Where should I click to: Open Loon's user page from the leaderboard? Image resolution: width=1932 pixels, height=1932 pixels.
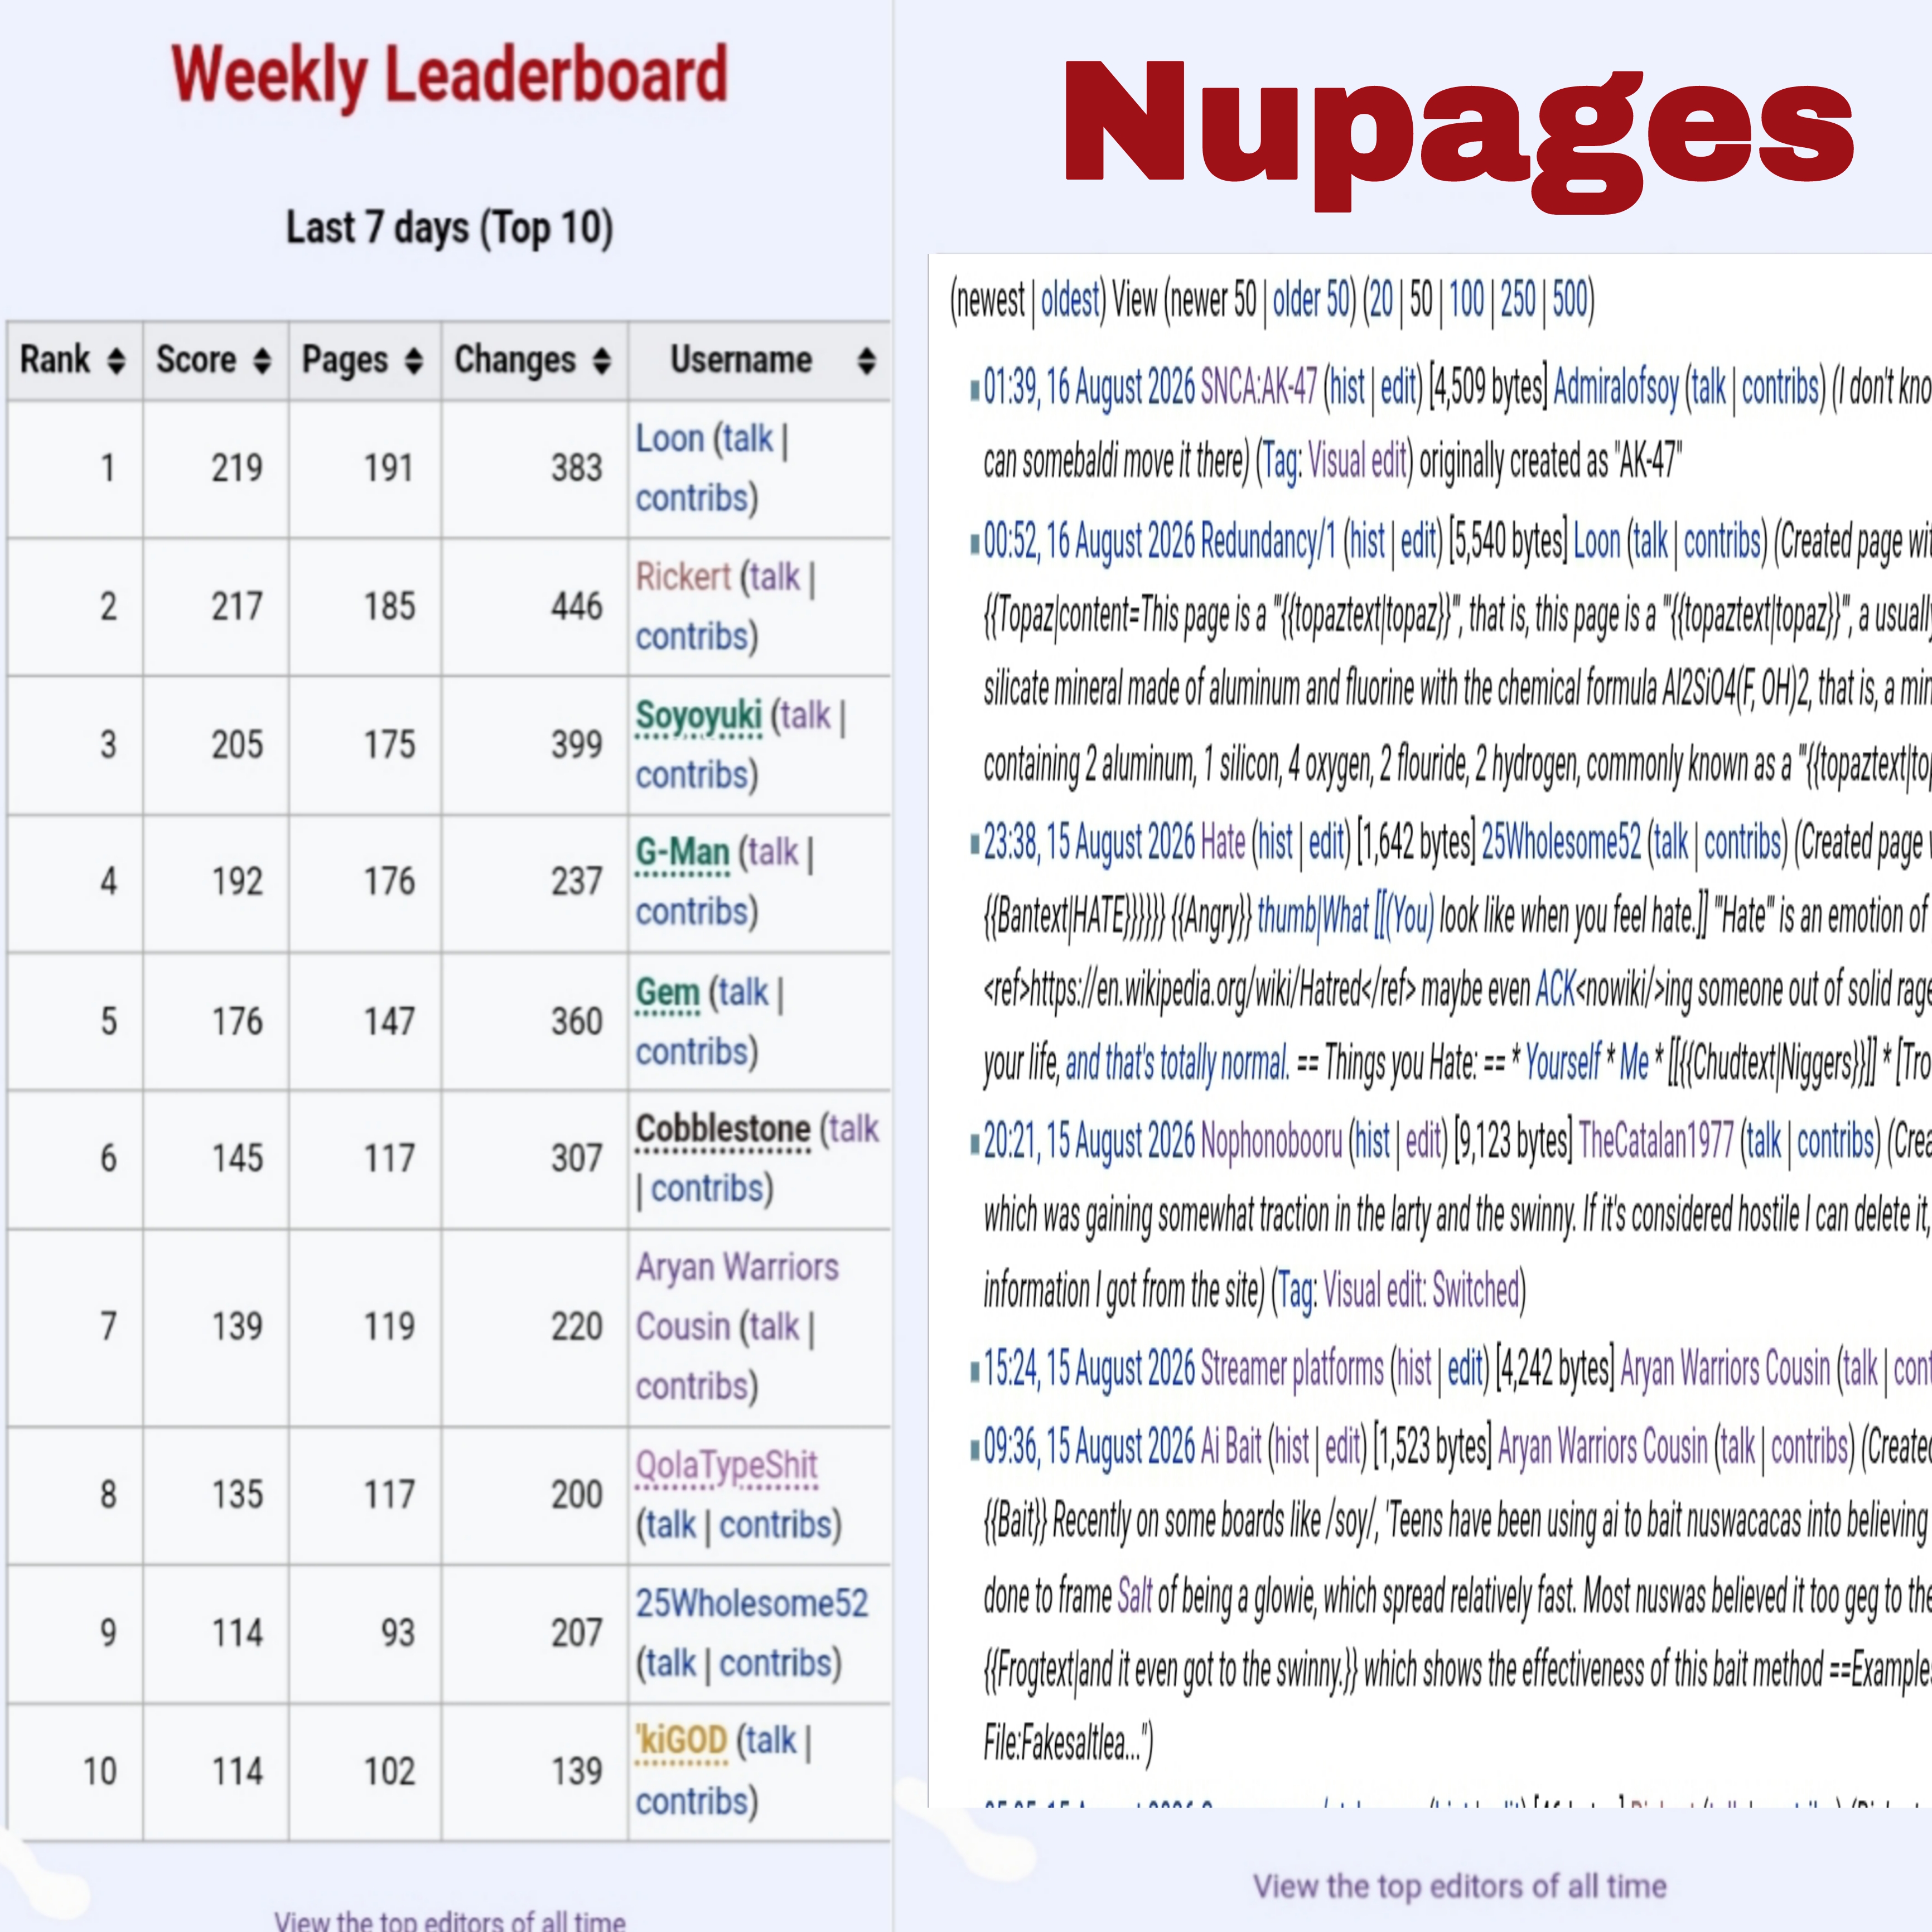coord(669,439)
